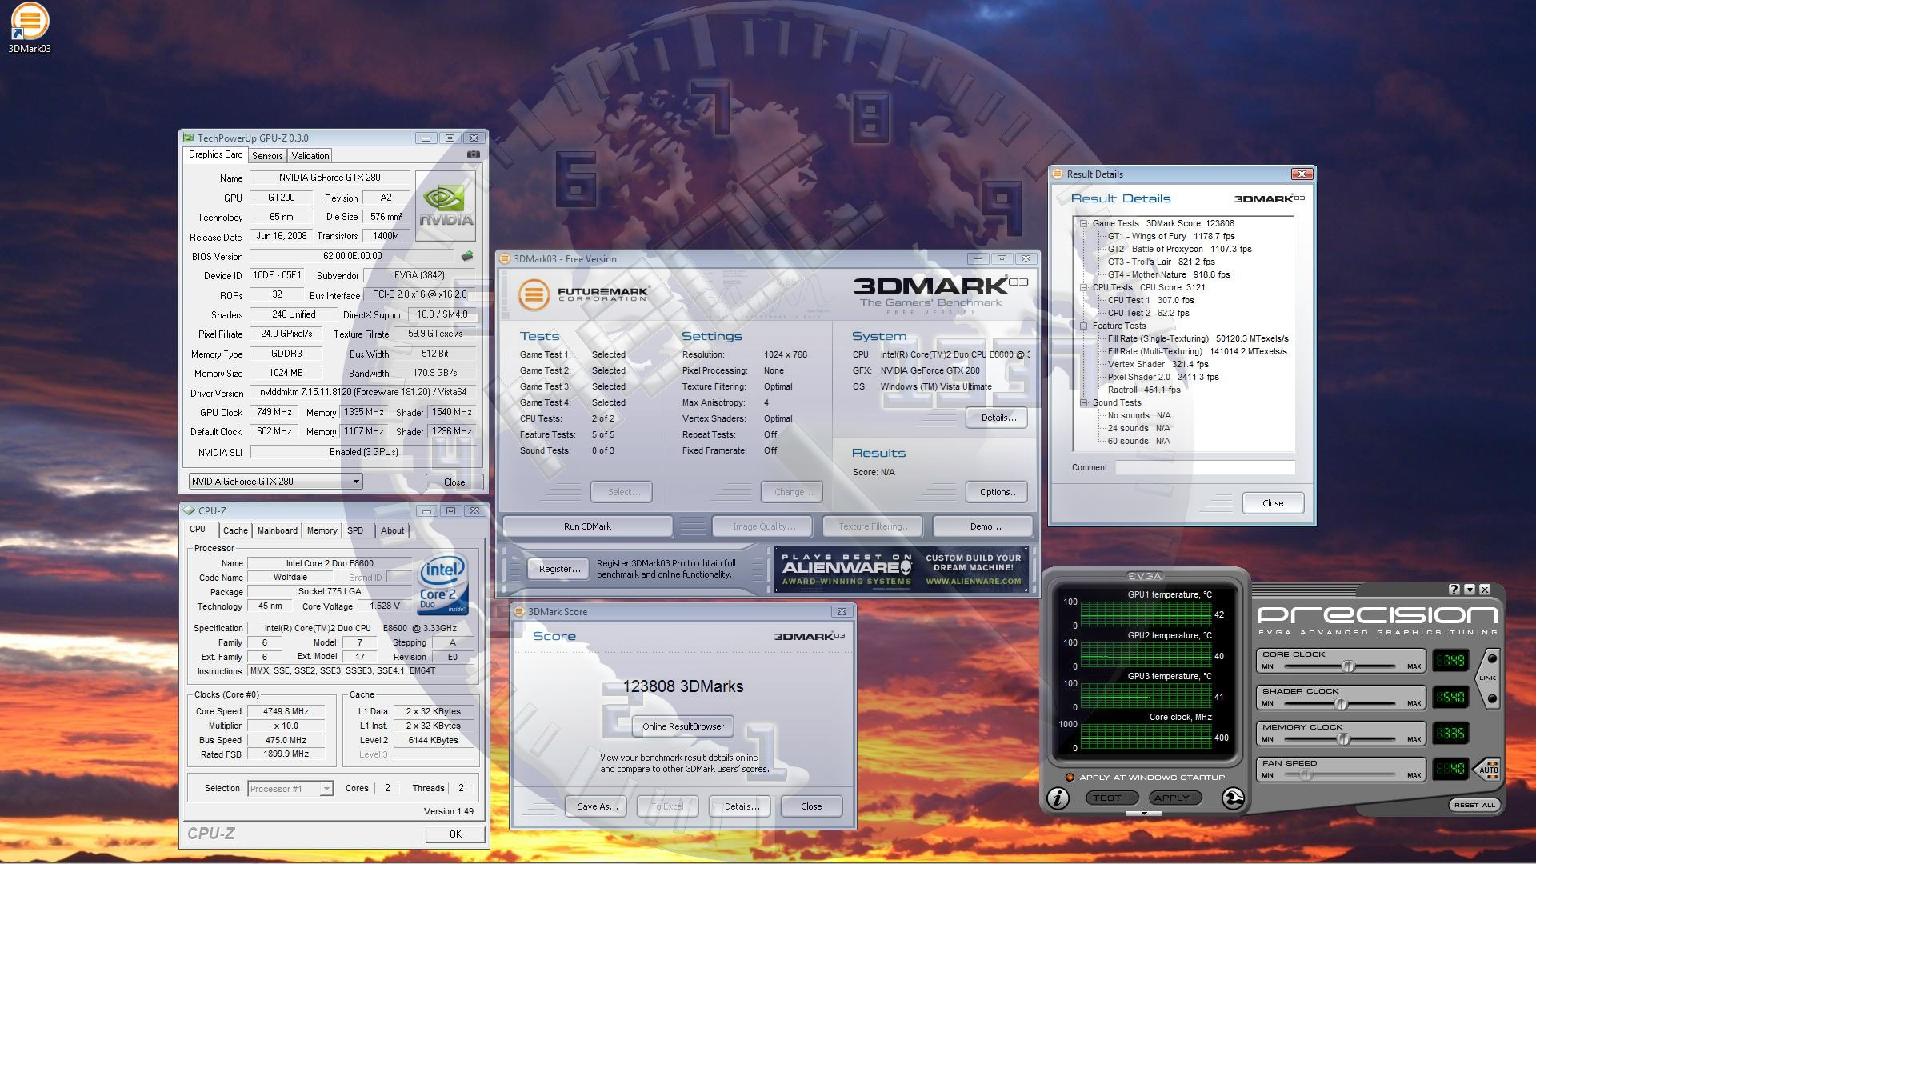Viewport: 1920px width, 1080px height.
Task: Toggle the lower clock LINK indicator in Precision
Action: (1492, 698)
